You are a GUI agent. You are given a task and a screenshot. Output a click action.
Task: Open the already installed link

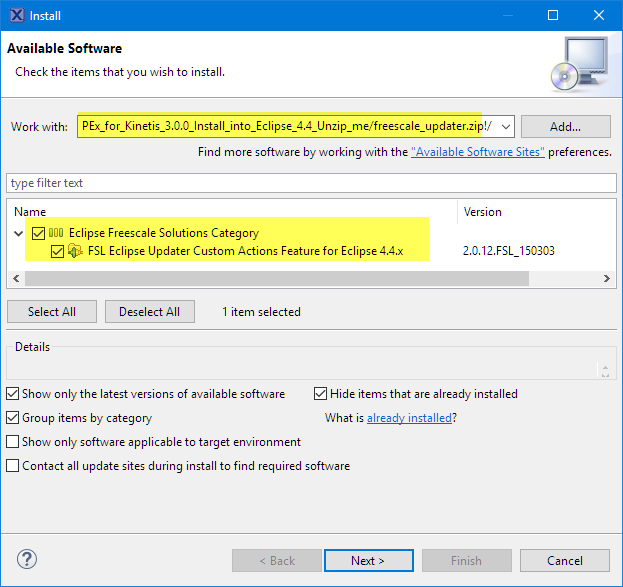pos(409,418)
